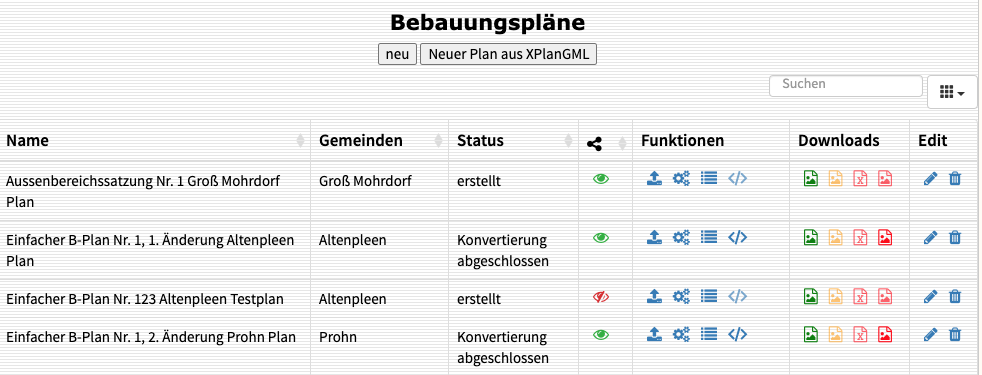Click trash icon in Prohn Plan row
Screen dimensions: 982x375
coord(954,335)
